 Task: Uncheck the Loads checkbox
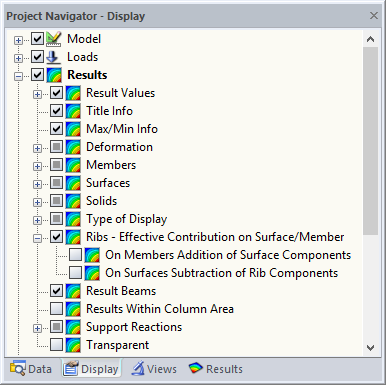(x=37, y=57)
